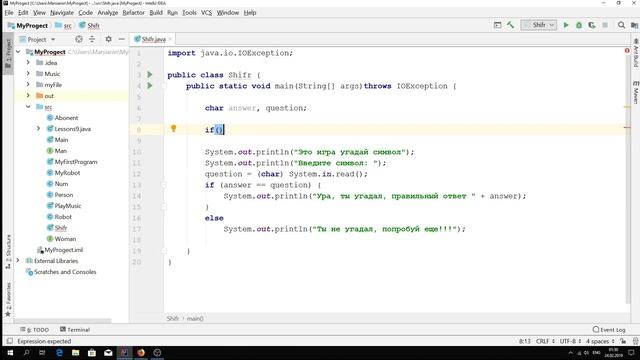Toggle the Favorites side tool window
This screenshot has height=360, width=640.
point(8,300)
